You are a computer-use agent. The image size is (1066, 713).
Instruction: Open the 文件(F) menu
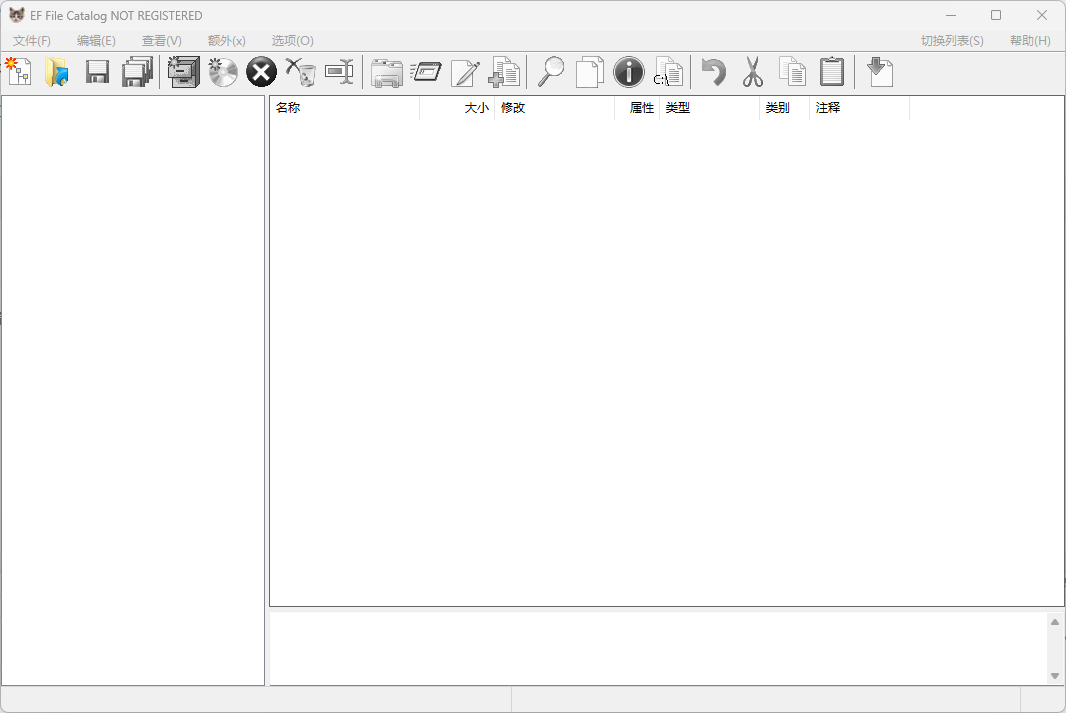click(30, 41)
